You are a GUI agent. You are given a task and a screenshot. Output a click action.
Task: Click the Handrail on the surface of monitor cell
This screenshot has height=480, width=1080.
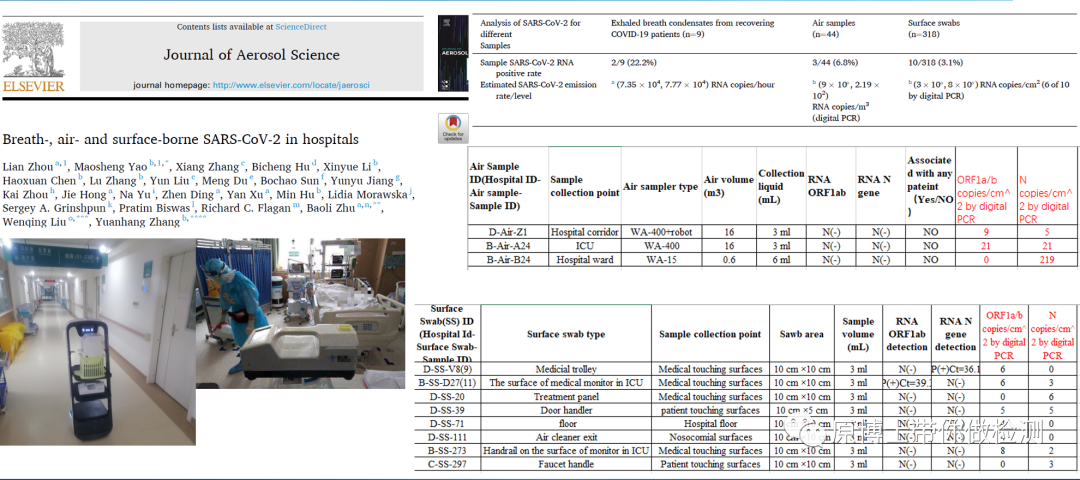(x=566, y=451)
